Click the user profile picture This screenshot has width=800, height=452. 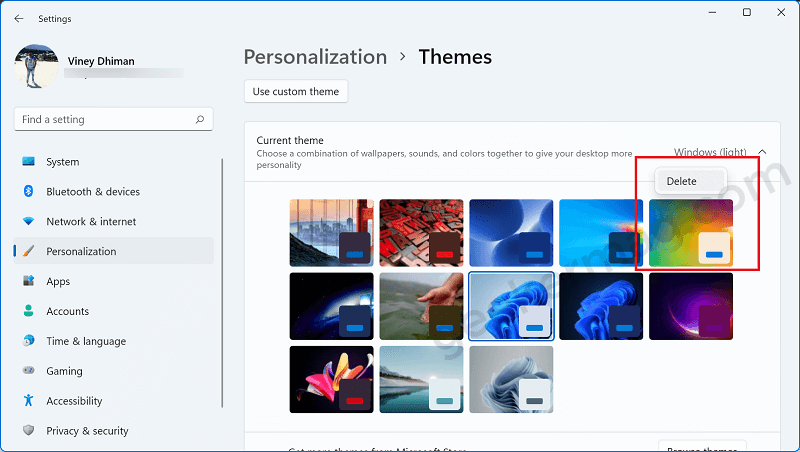(x=36, y=66)
